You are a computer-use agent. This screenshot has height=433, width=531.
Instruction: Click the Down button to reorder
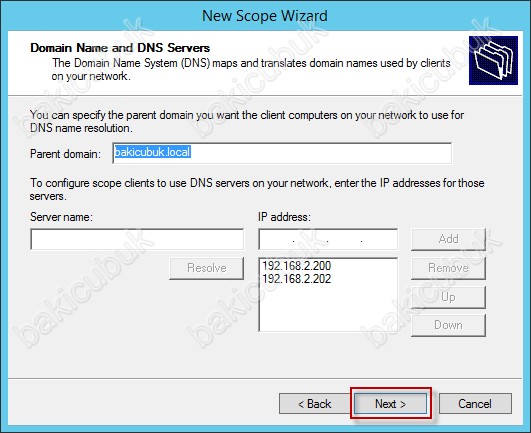tap(448, 325)
